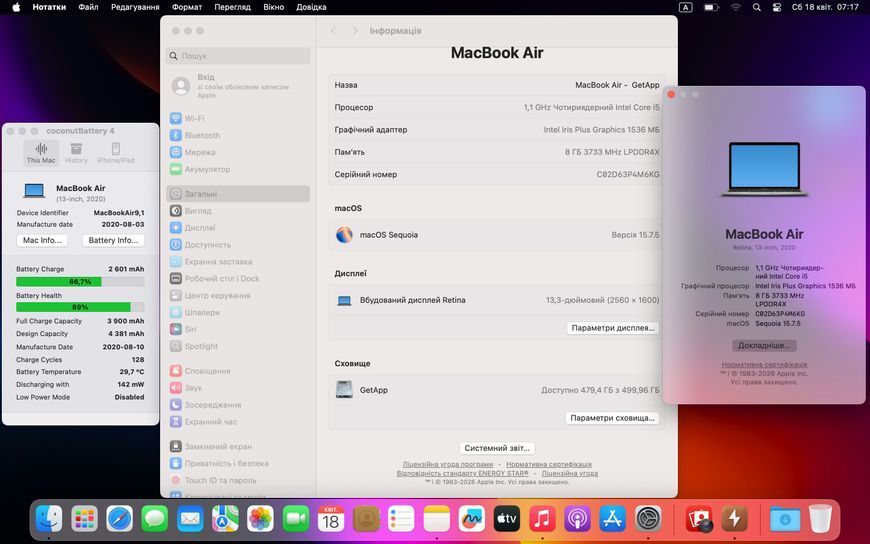
Task: Open Параметри сховища... button
Action: pos(613,418)
